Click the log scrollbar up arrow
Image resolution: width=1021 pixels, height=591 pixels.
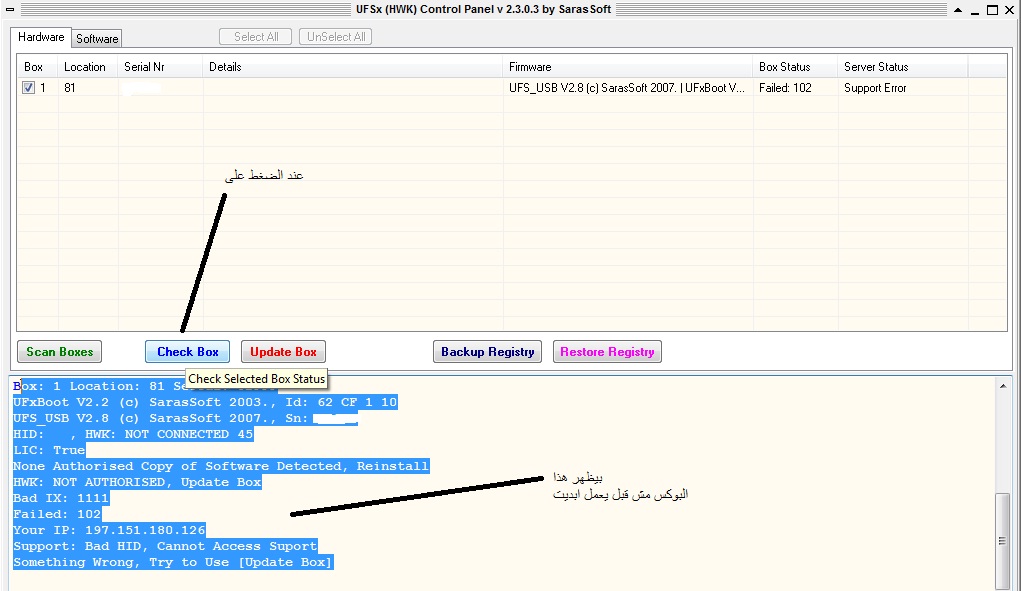[x=1003, y=386]
